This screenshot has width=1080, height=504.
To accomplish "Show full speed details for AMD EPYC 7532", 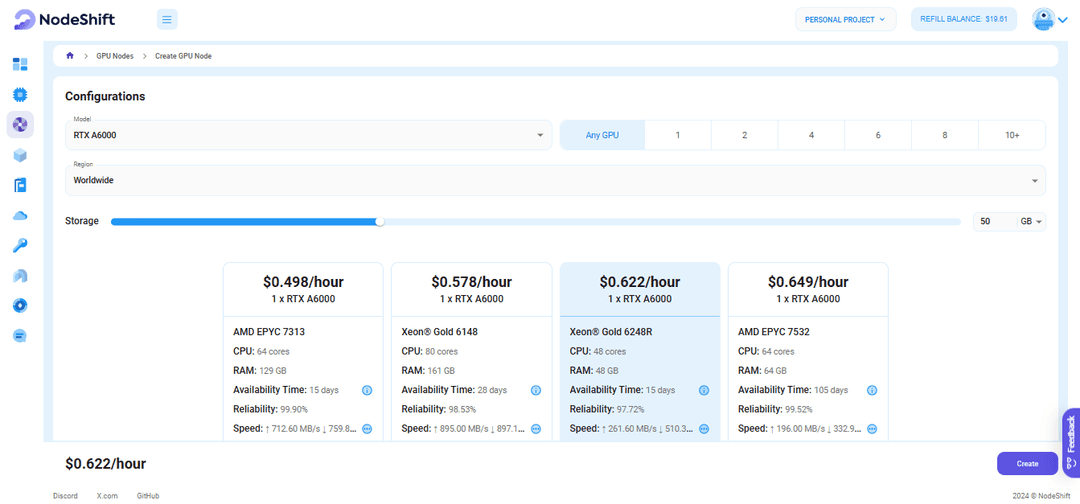I will 872,428.
